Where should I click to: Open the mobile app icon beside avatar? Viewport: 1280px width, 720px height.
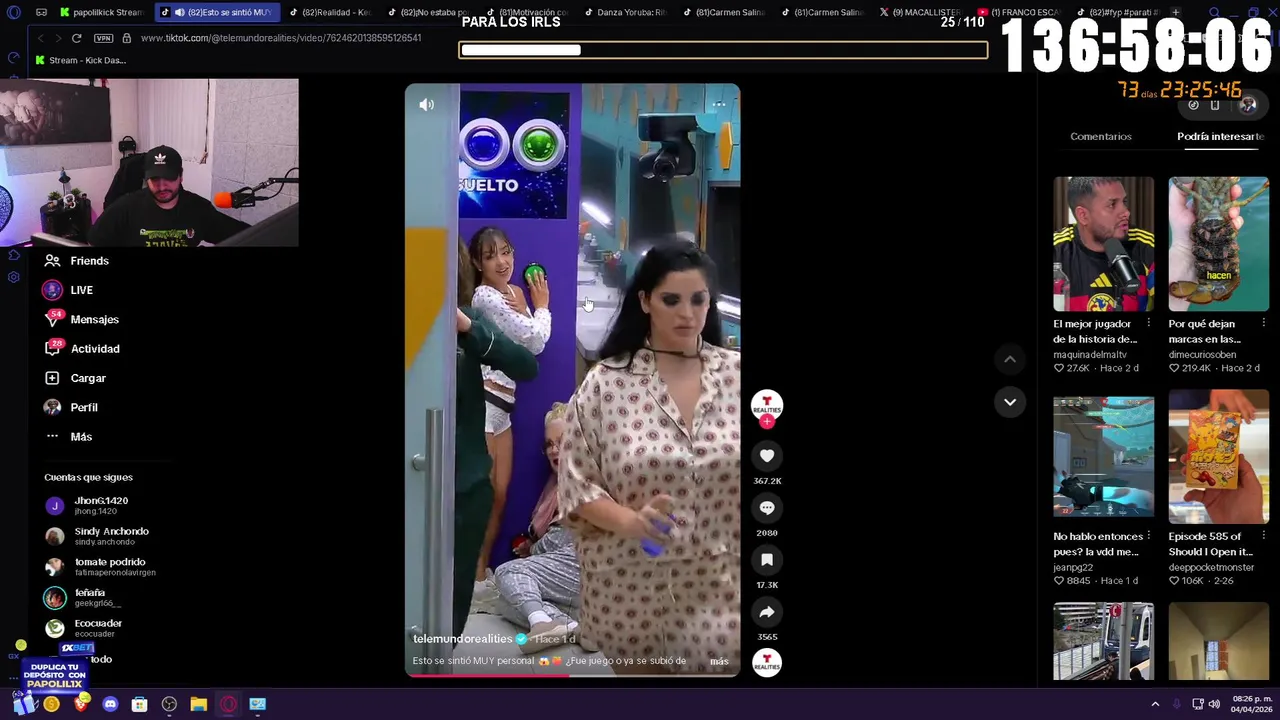pyautogui.click(x=1215, y=105)
